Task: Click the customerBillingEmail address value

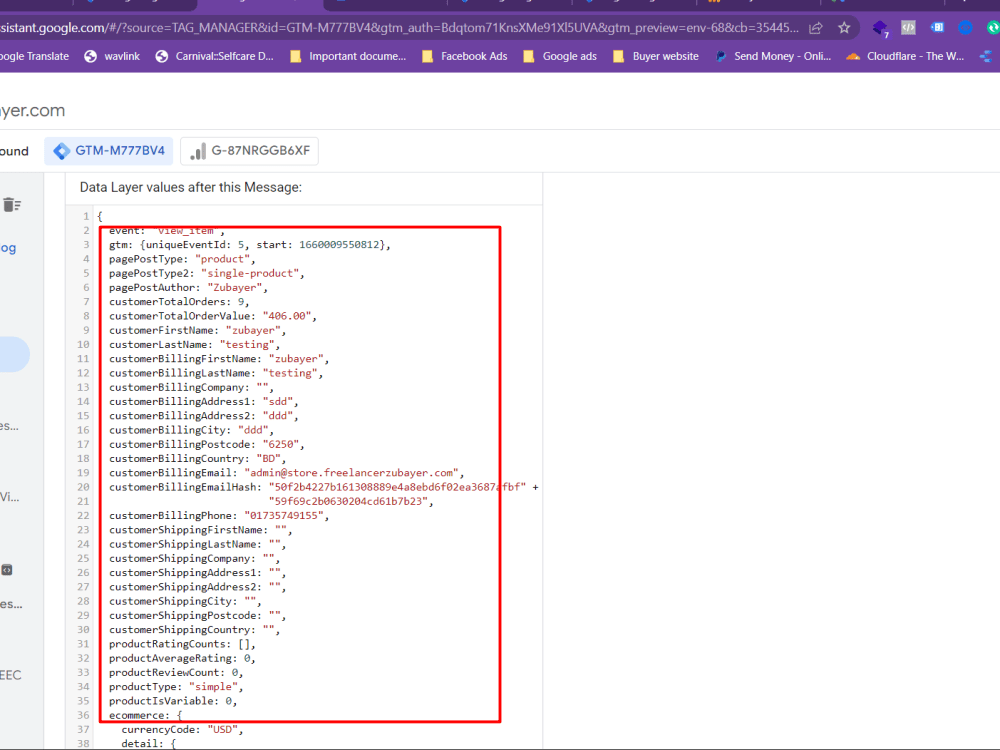Action: point(351,473)
